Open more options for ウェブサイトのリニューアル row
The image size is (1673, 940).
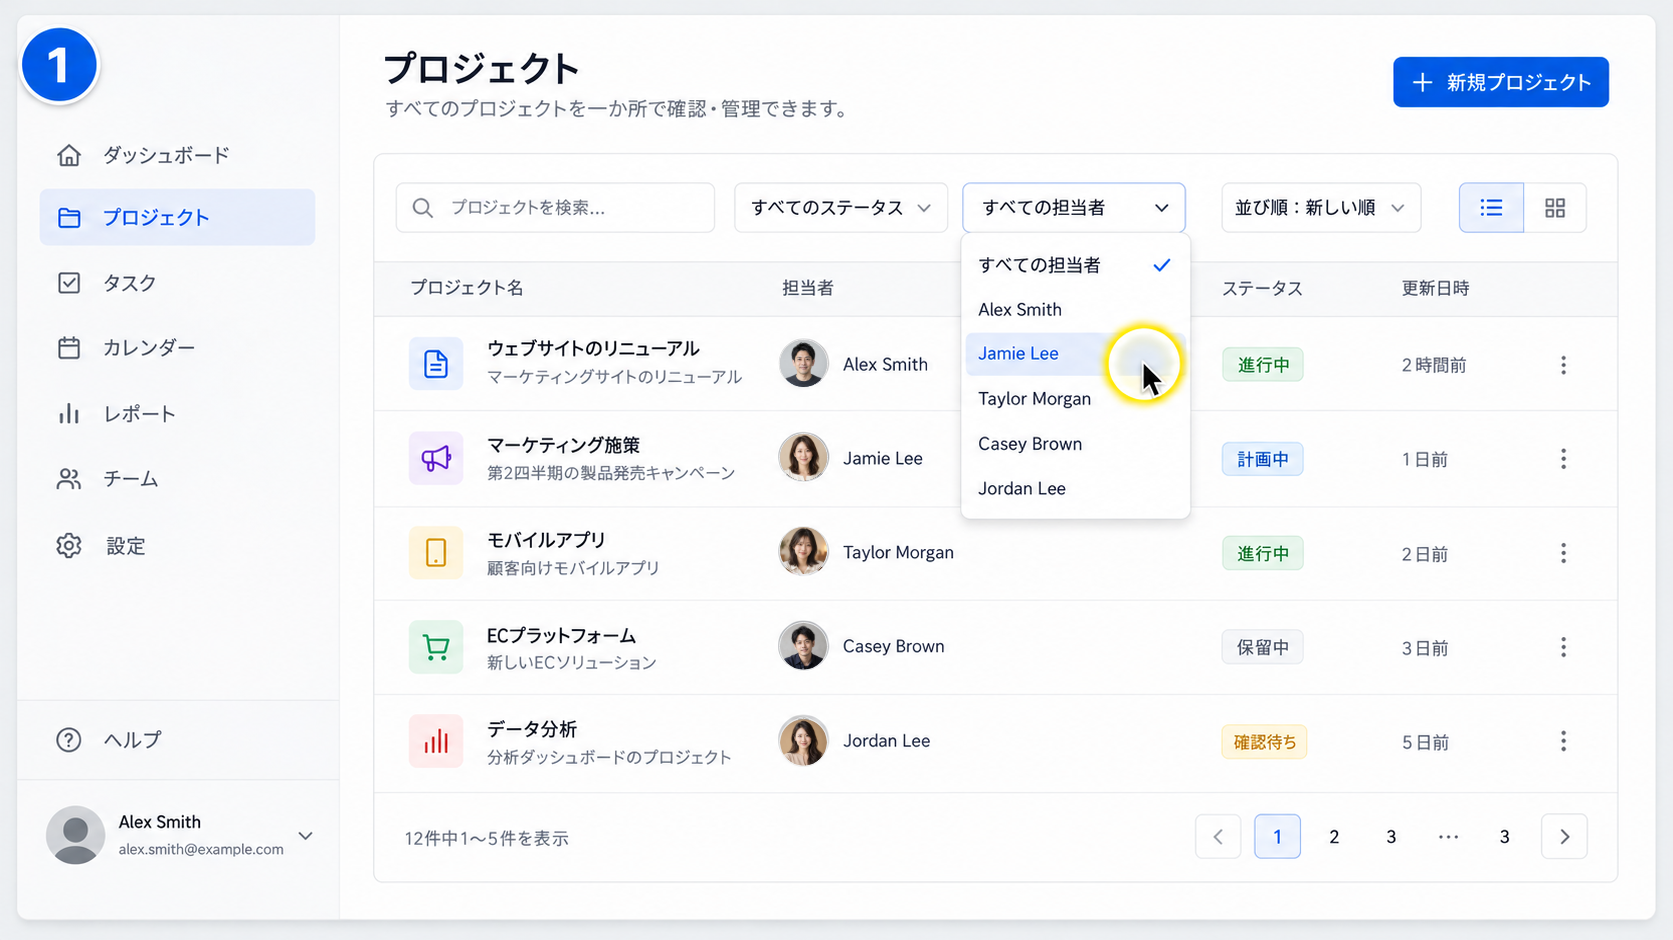click(x=1563, y=365)
